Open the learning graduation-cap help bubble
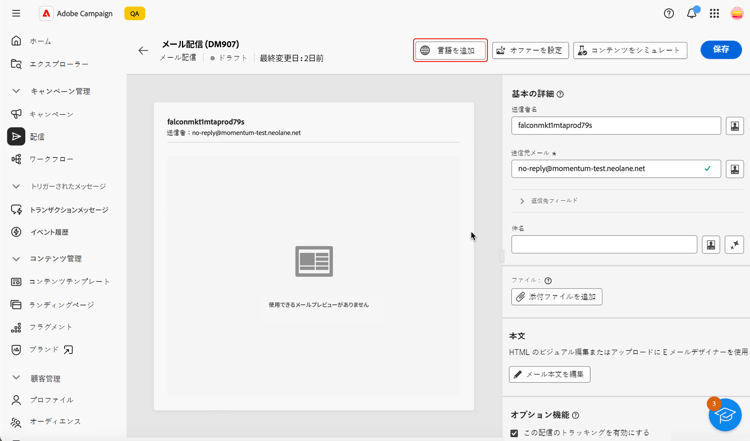750x441 pixels. pos(725,414)
